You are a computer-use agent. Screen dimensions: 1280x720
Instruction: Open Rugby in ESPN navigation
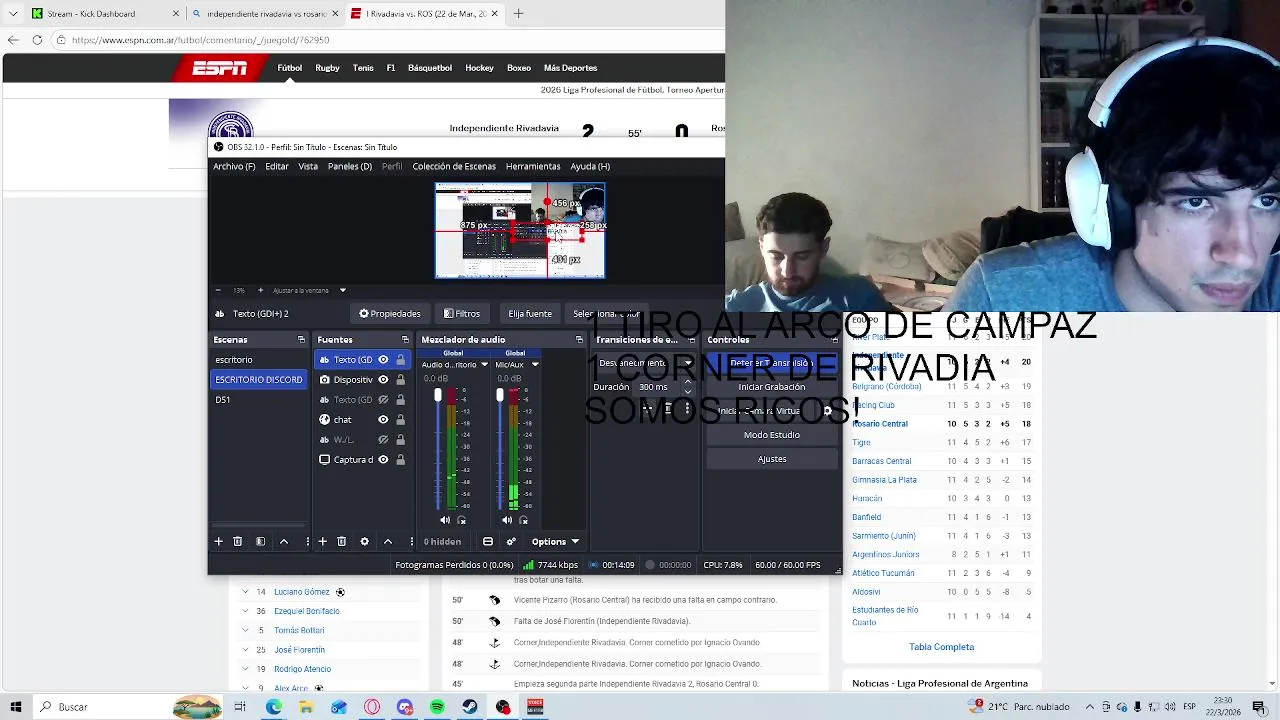[327, 68]
